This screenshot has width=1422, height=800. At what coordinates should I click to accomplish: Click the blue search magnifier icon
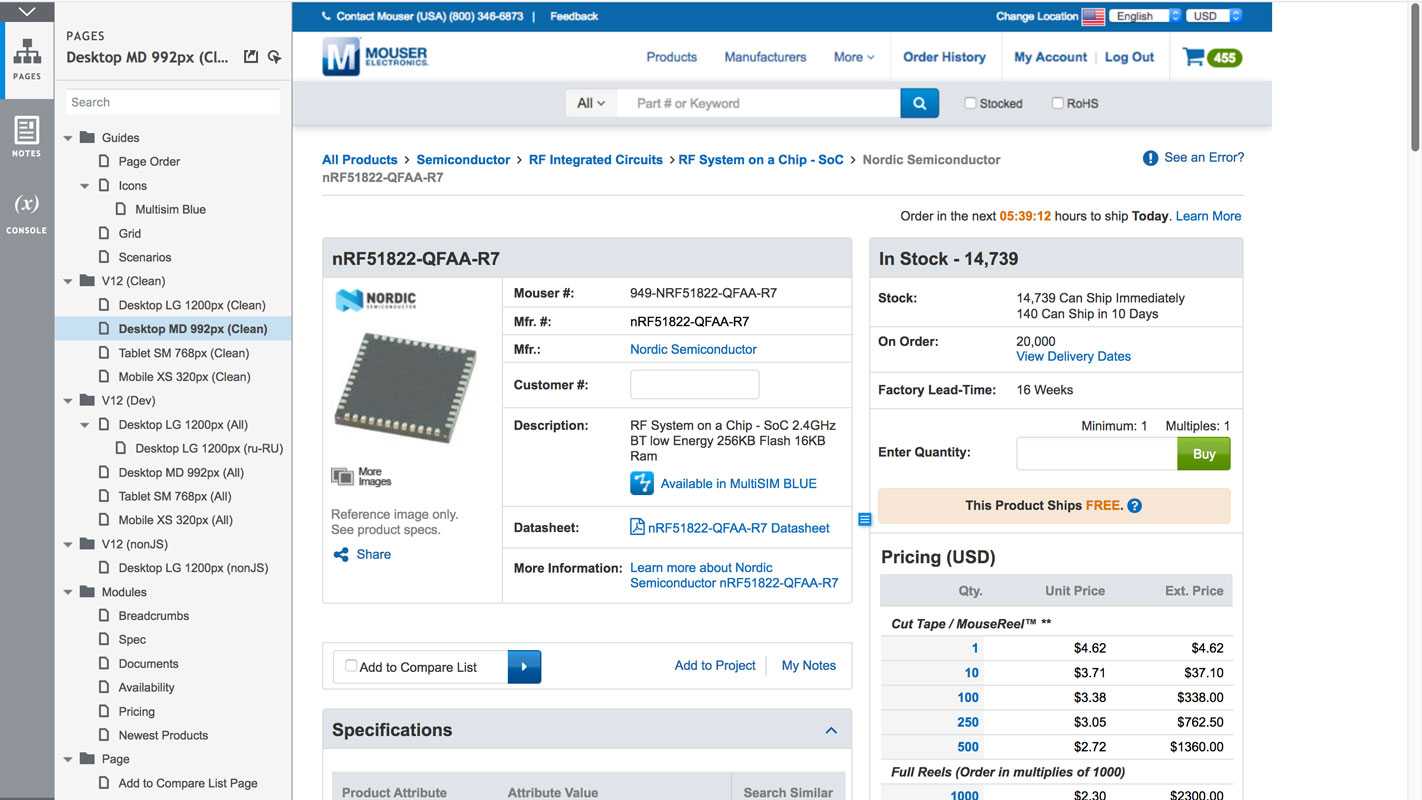918,103
